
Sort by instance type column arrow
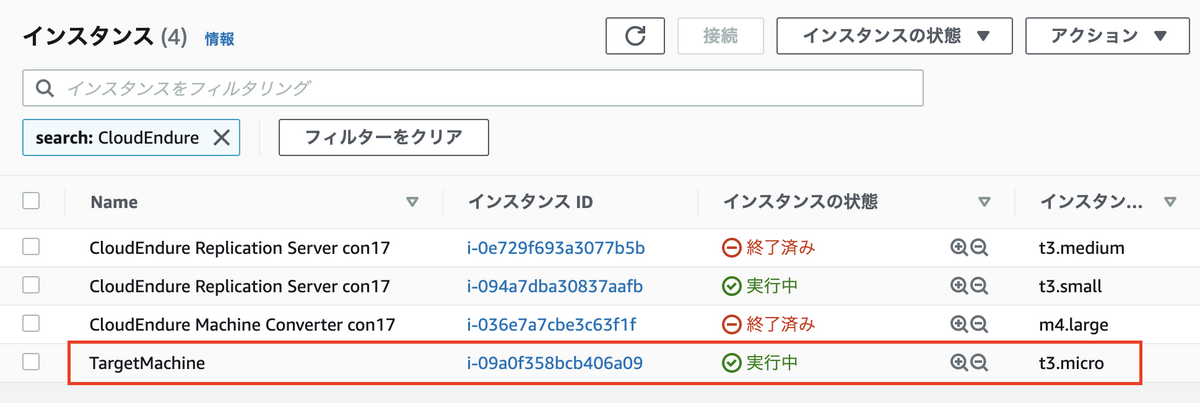1170,202
